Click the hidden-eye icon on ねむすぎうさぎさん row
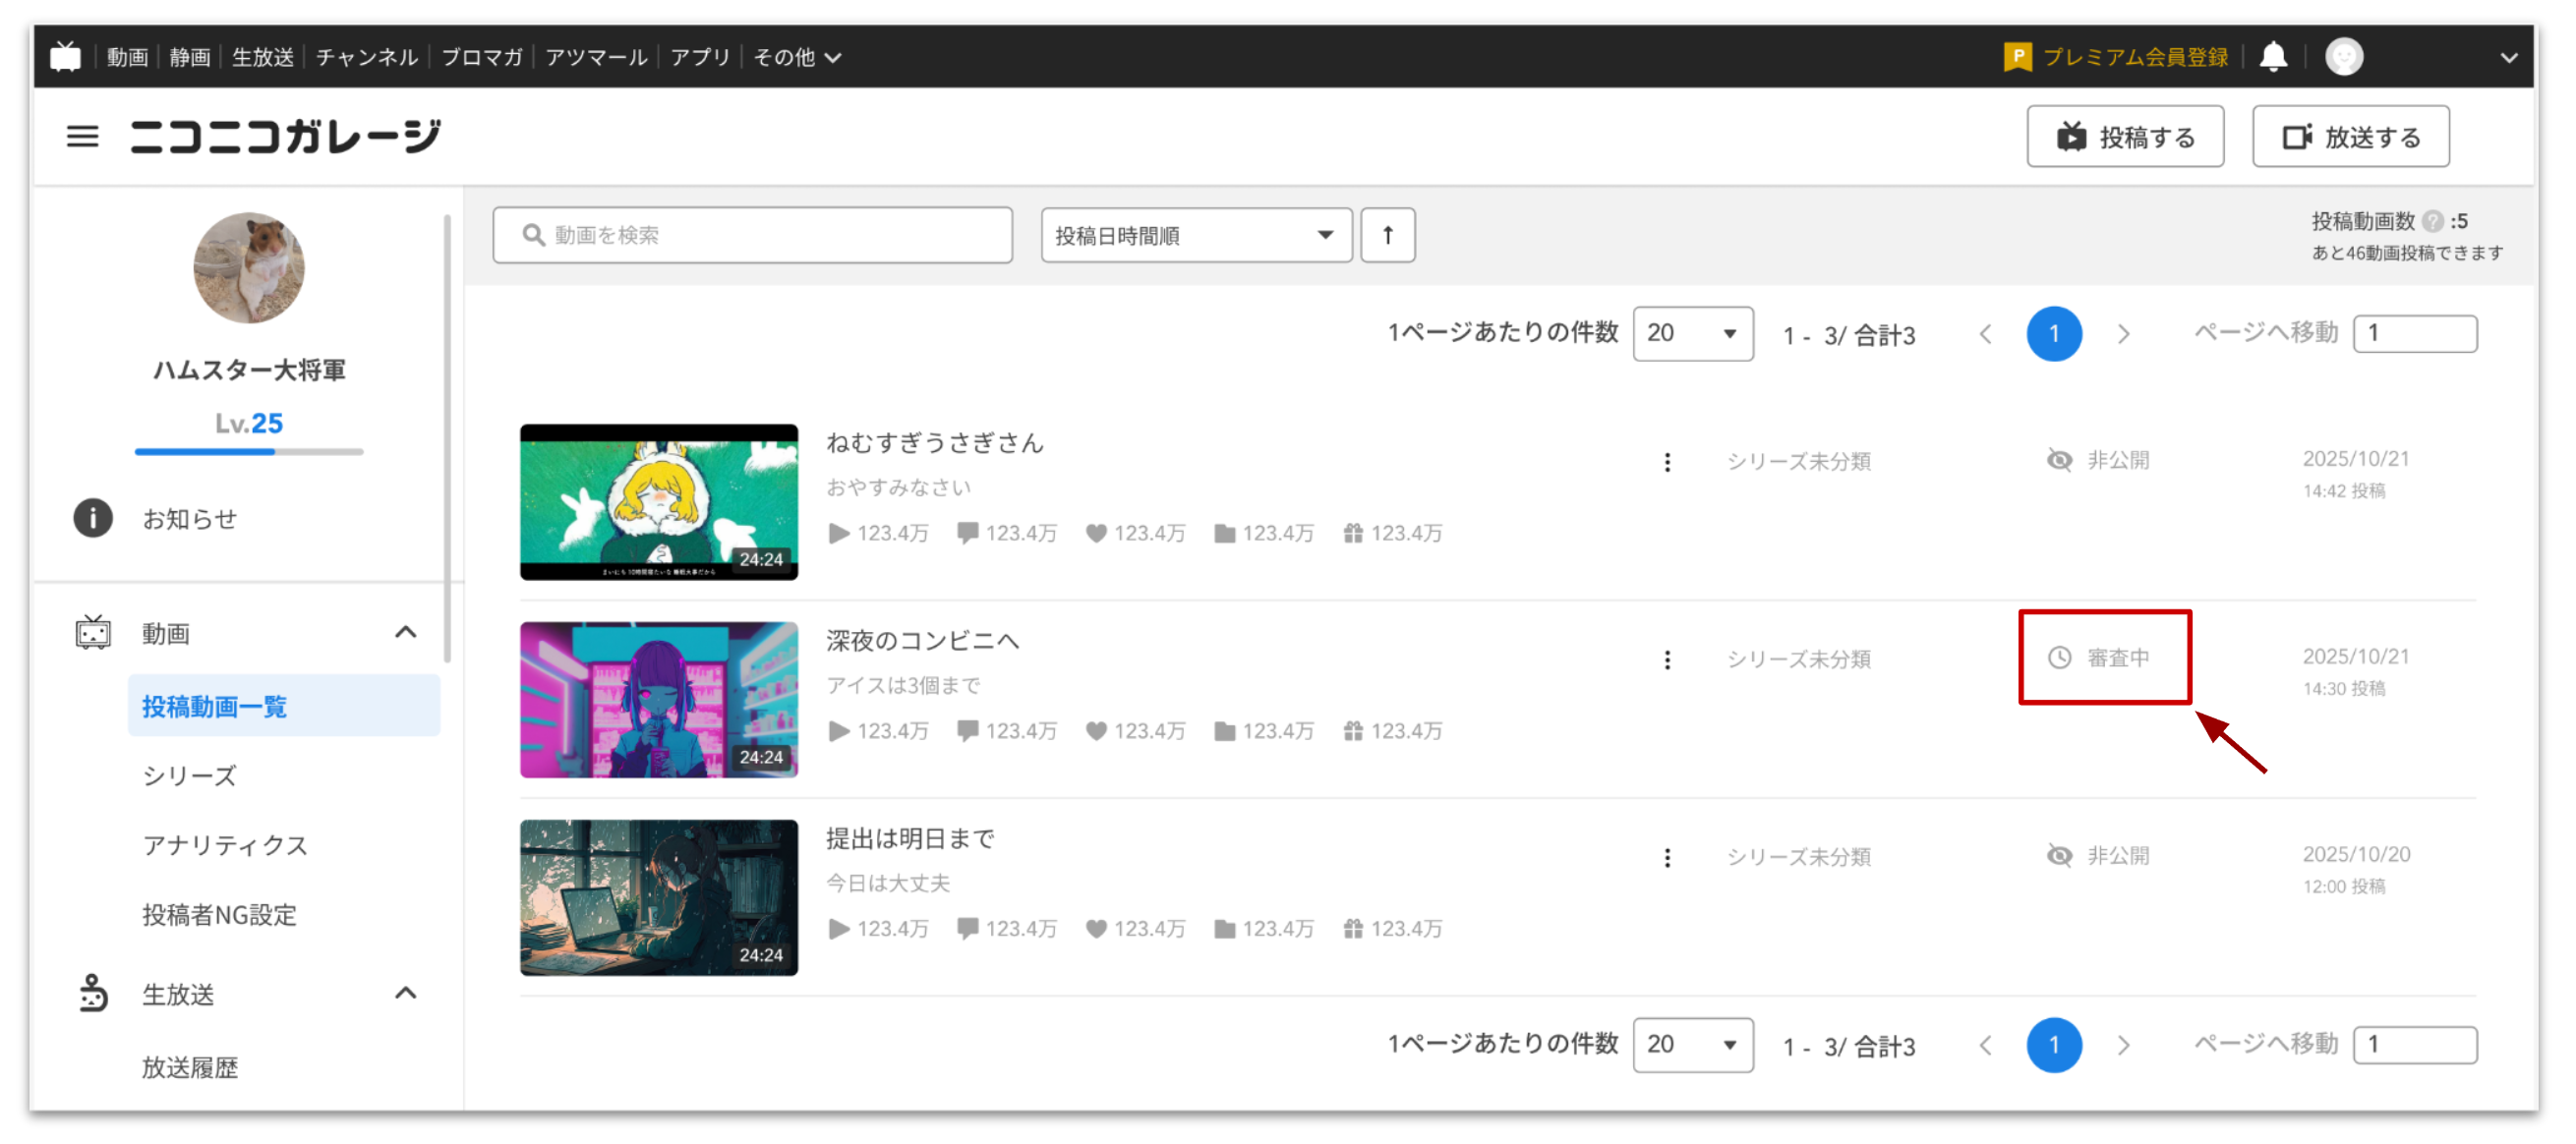This screenshot has height=1144, width=2576. pyautogui.click(x=2059, y=460)
